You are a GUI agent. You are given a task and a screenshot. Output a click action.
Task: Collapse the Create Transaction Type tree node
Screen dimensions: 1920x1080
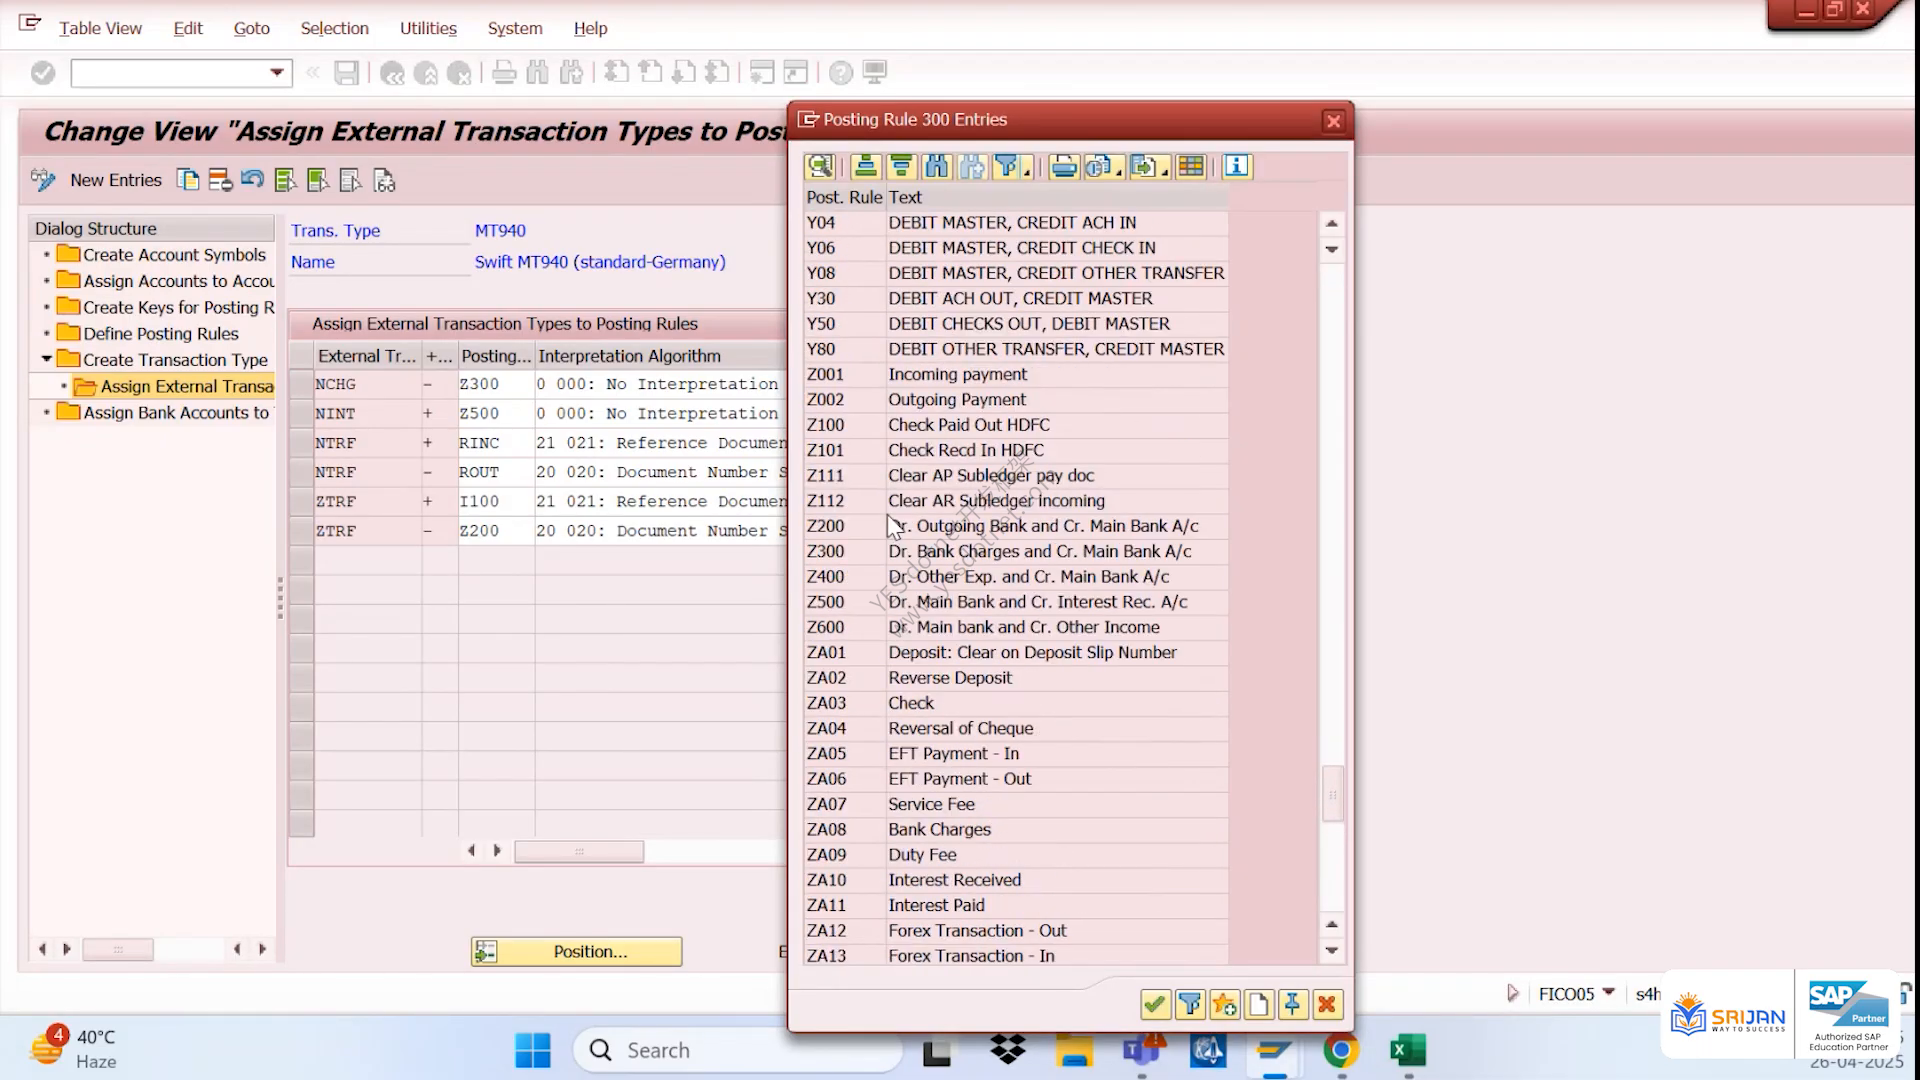[x=46, y=359]
